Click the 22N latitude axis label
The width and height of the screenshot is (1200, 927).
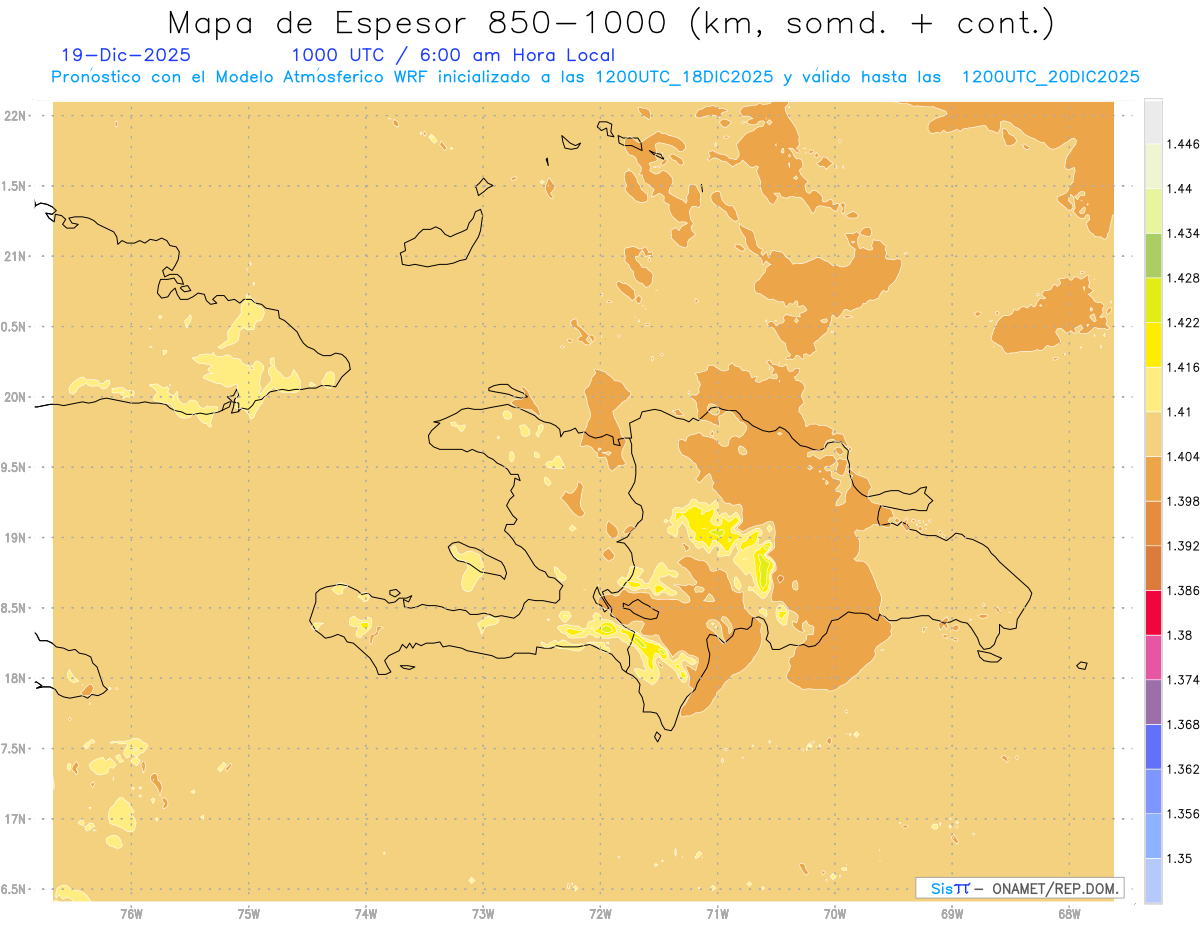pyautogui.click(x=16, y=116)
